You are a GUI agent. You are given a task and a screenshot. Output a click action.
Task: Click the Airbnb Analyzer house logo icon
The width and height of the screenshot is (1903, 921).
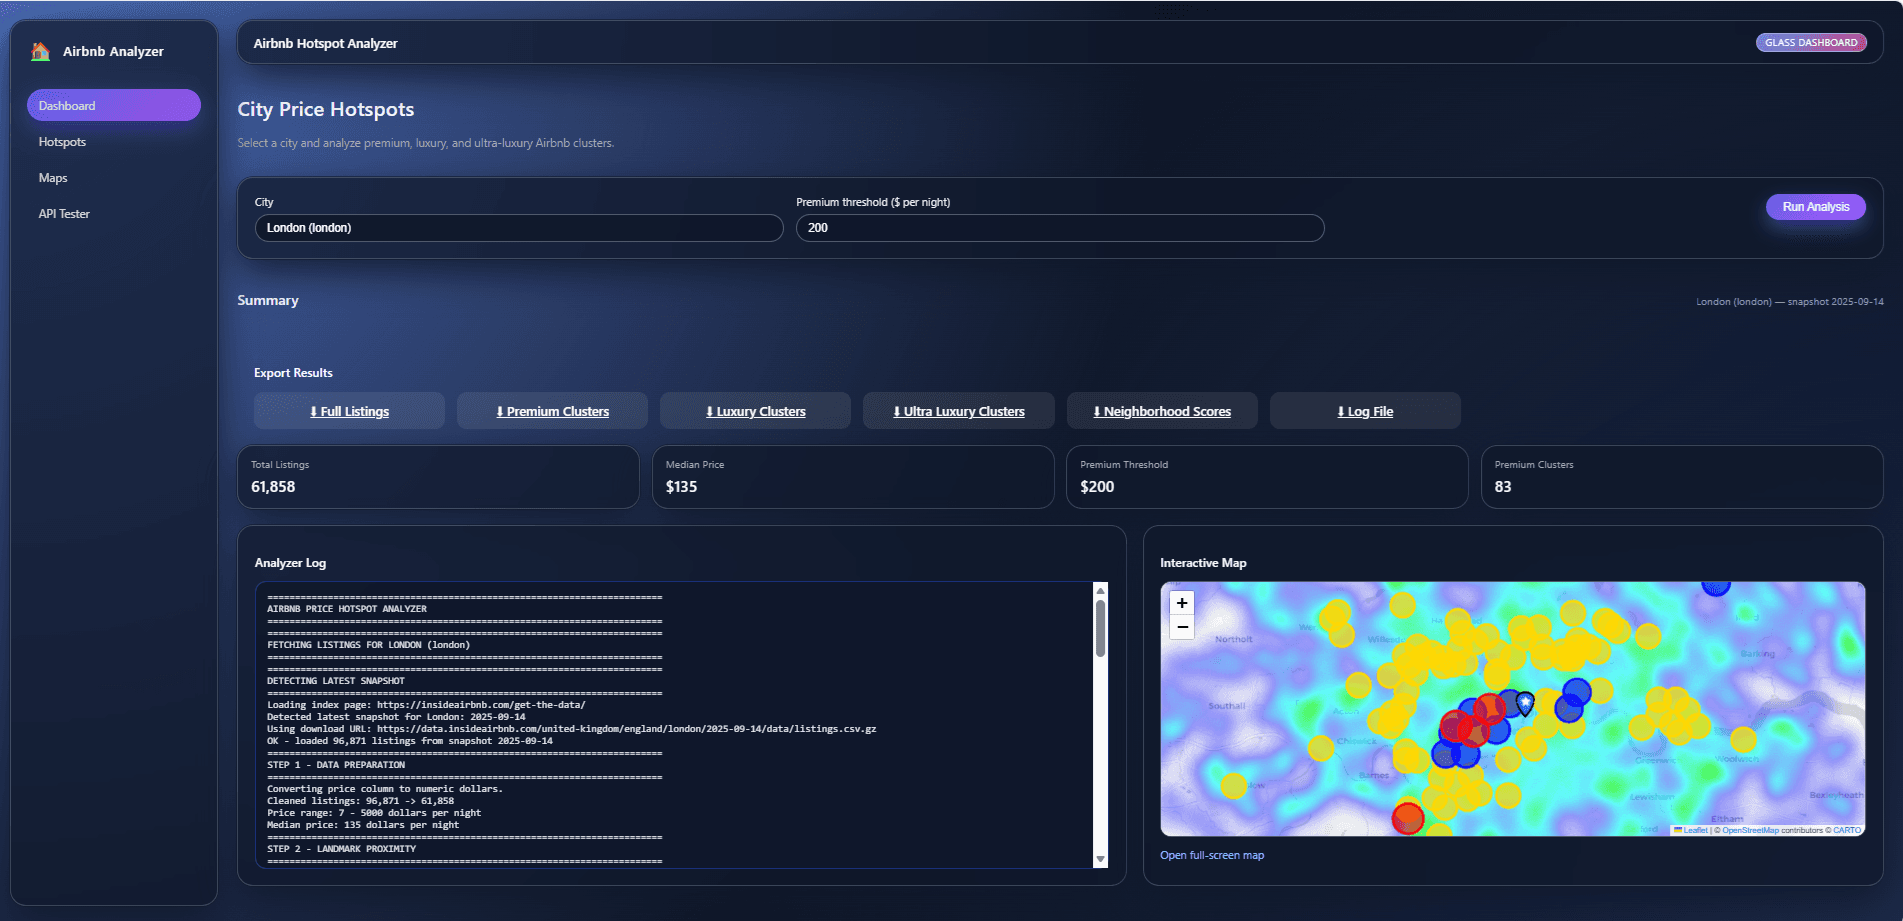pos(40,51)
